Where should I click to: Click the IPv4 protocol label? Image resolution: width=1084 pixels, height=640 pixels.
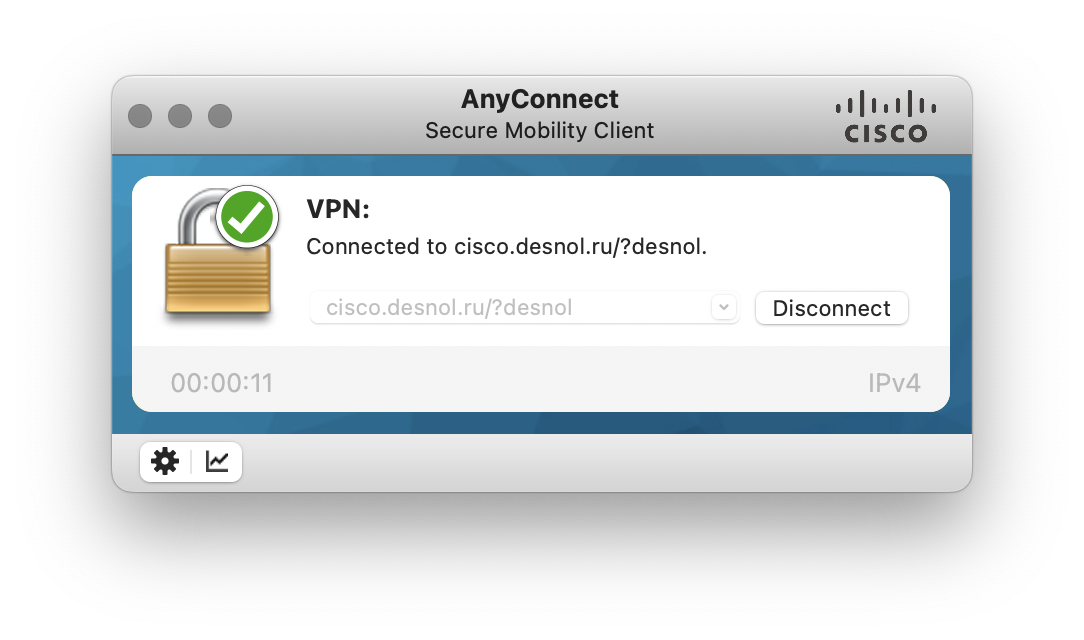tap(894, 383)
